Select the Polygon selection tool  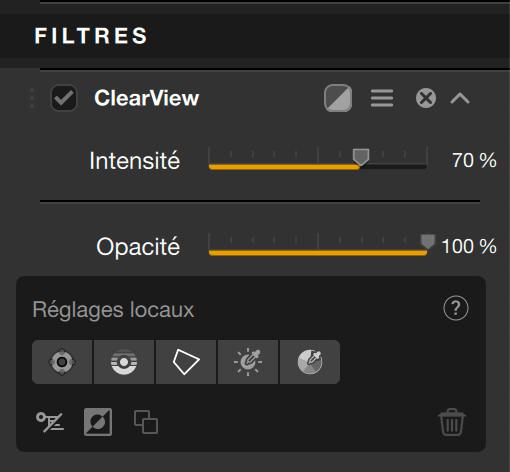186,362
